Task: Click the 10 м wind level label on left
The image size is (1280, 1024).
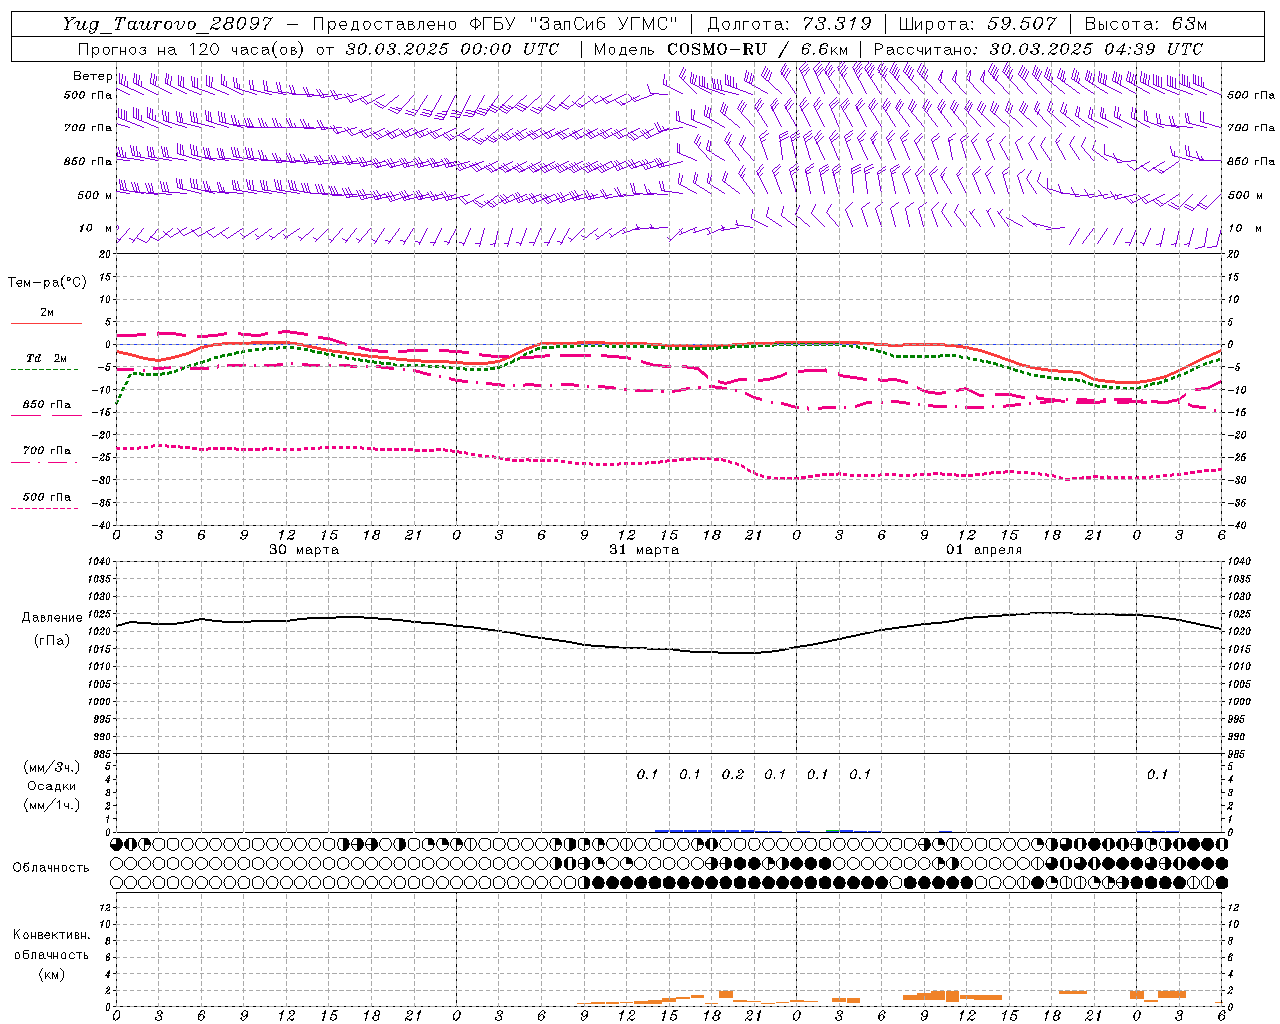Action: [96, 228]
